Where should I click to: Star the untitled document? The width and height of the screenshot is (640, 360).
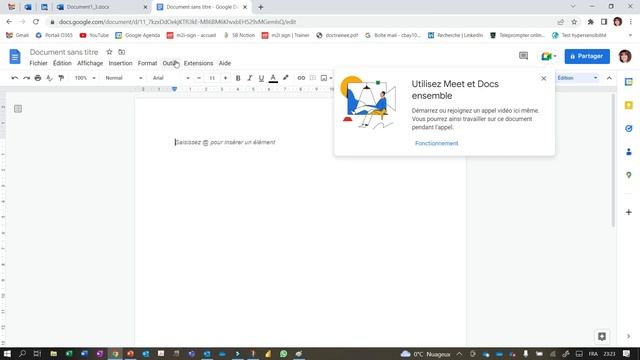point(109,52)
